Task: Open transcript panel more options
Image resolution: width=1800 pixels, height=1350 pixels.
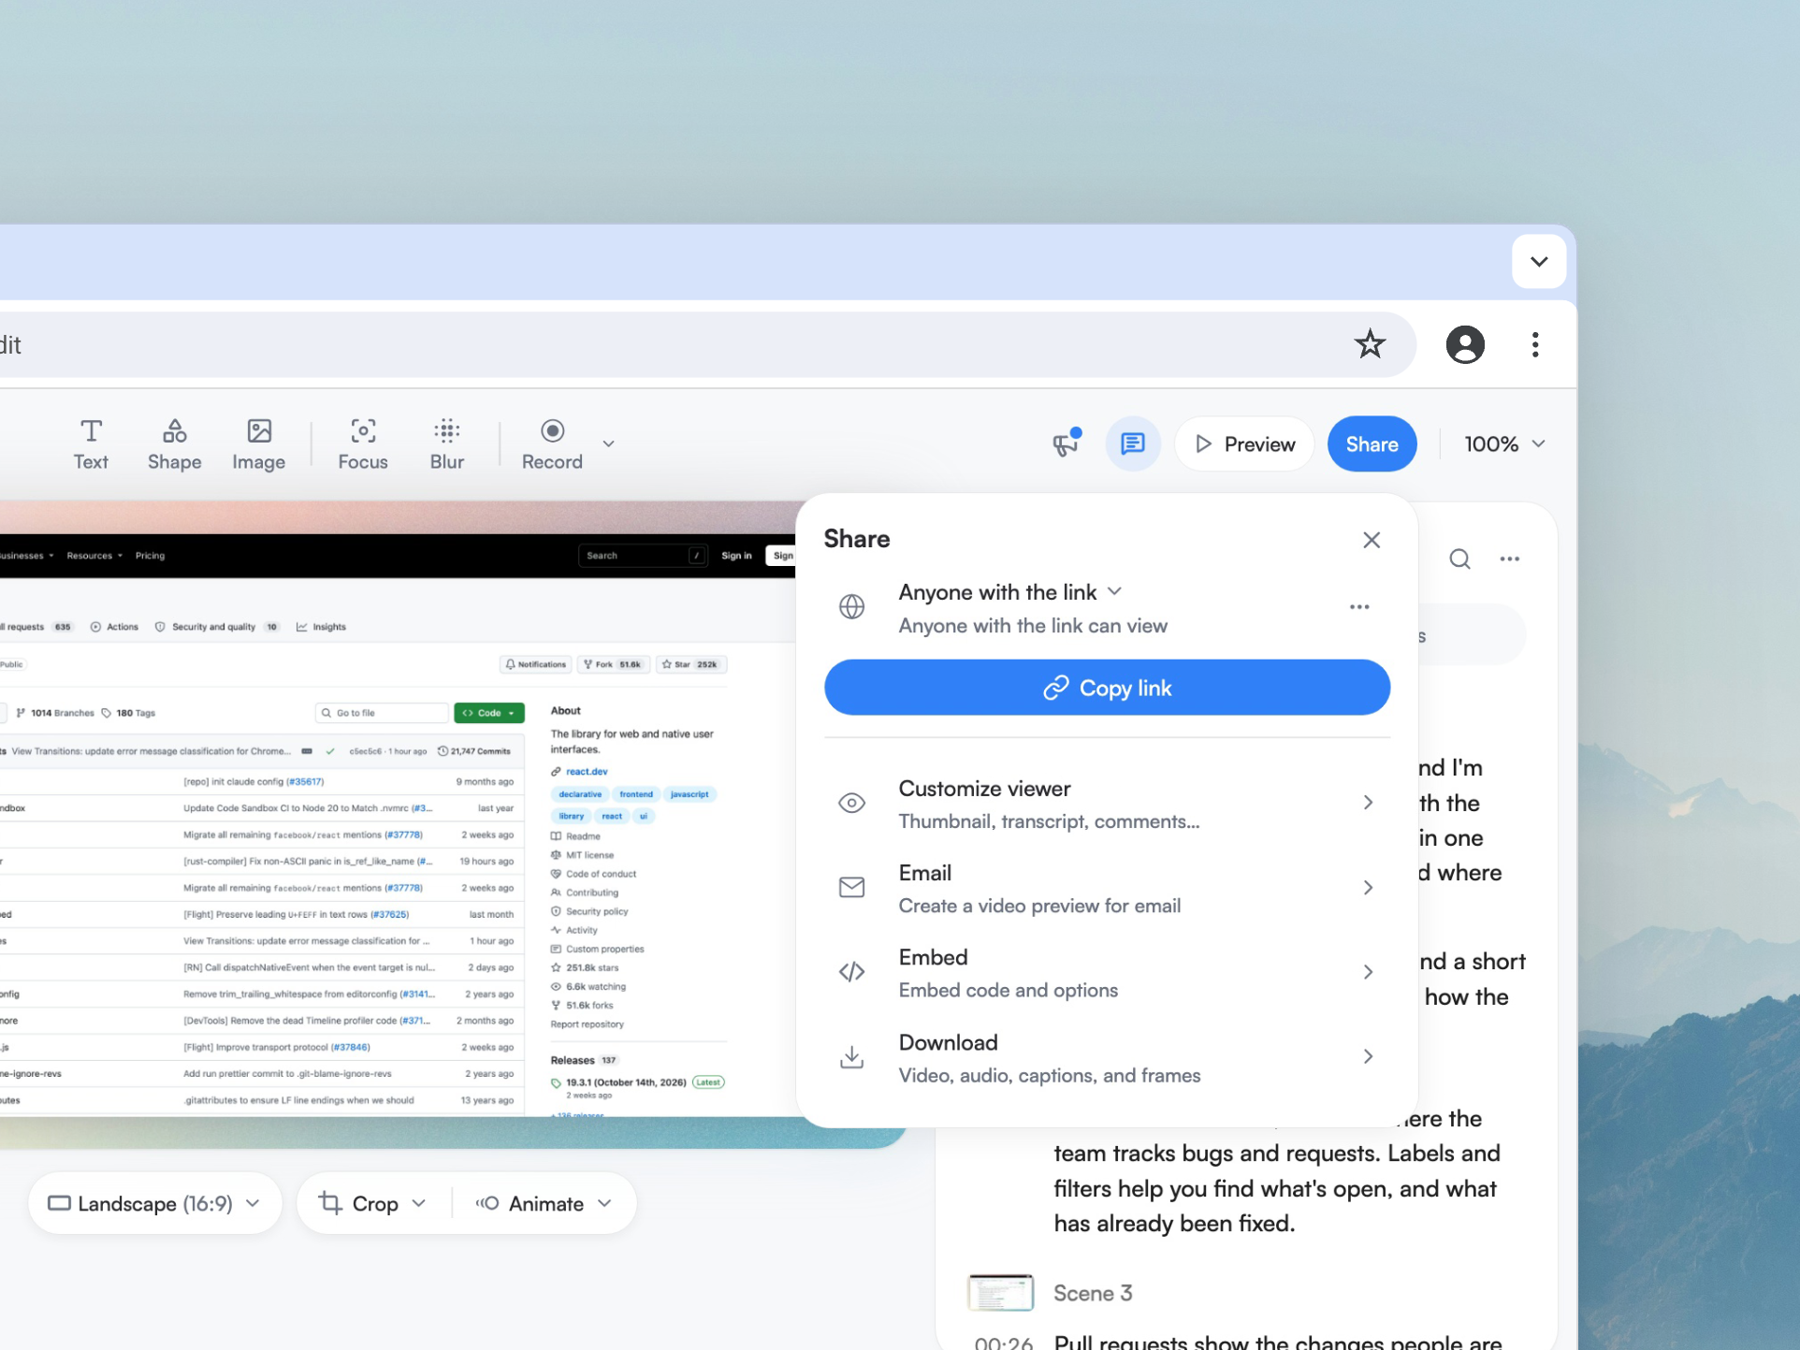Action: pos(1510,559)
